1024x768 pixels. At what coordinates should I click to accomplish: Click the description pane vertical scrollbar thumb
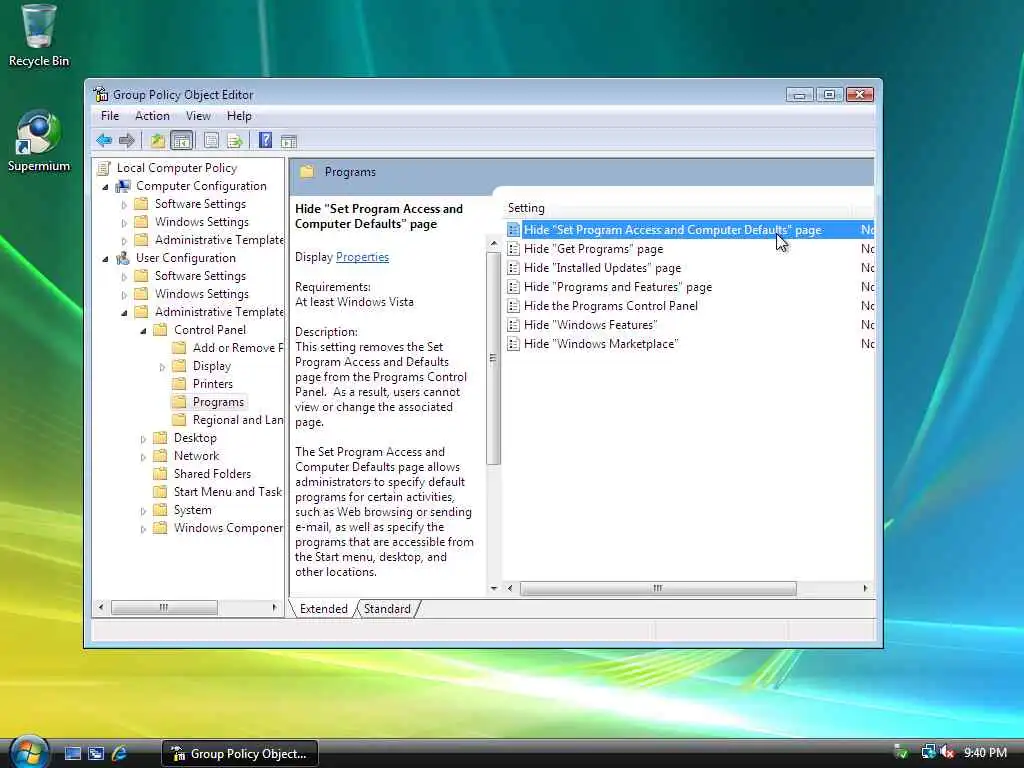(494, 358)
